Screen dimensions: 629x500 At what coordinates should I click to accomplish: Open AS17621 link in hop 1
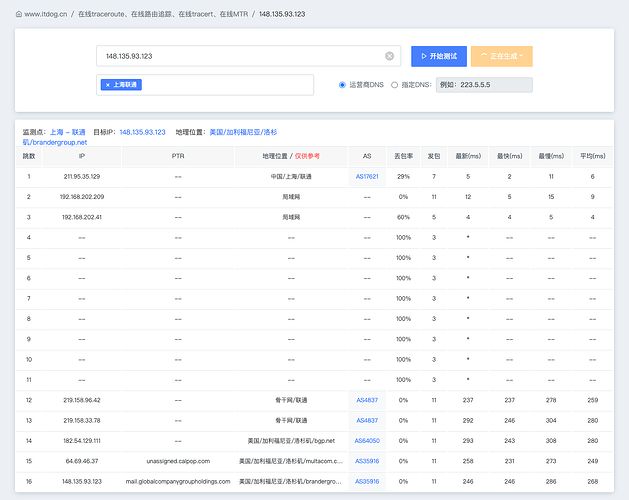pos(367,177)
